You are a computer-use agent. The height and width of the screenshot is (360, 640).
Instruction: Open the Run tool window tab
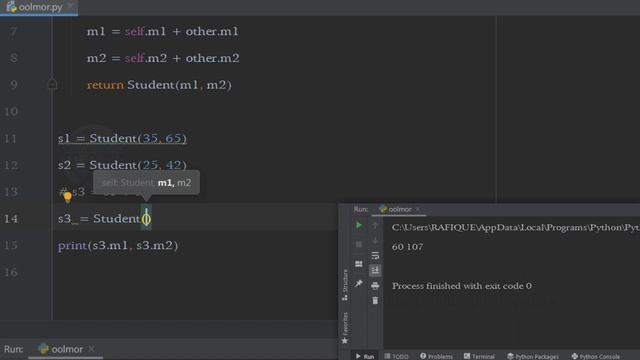point(364,356)
